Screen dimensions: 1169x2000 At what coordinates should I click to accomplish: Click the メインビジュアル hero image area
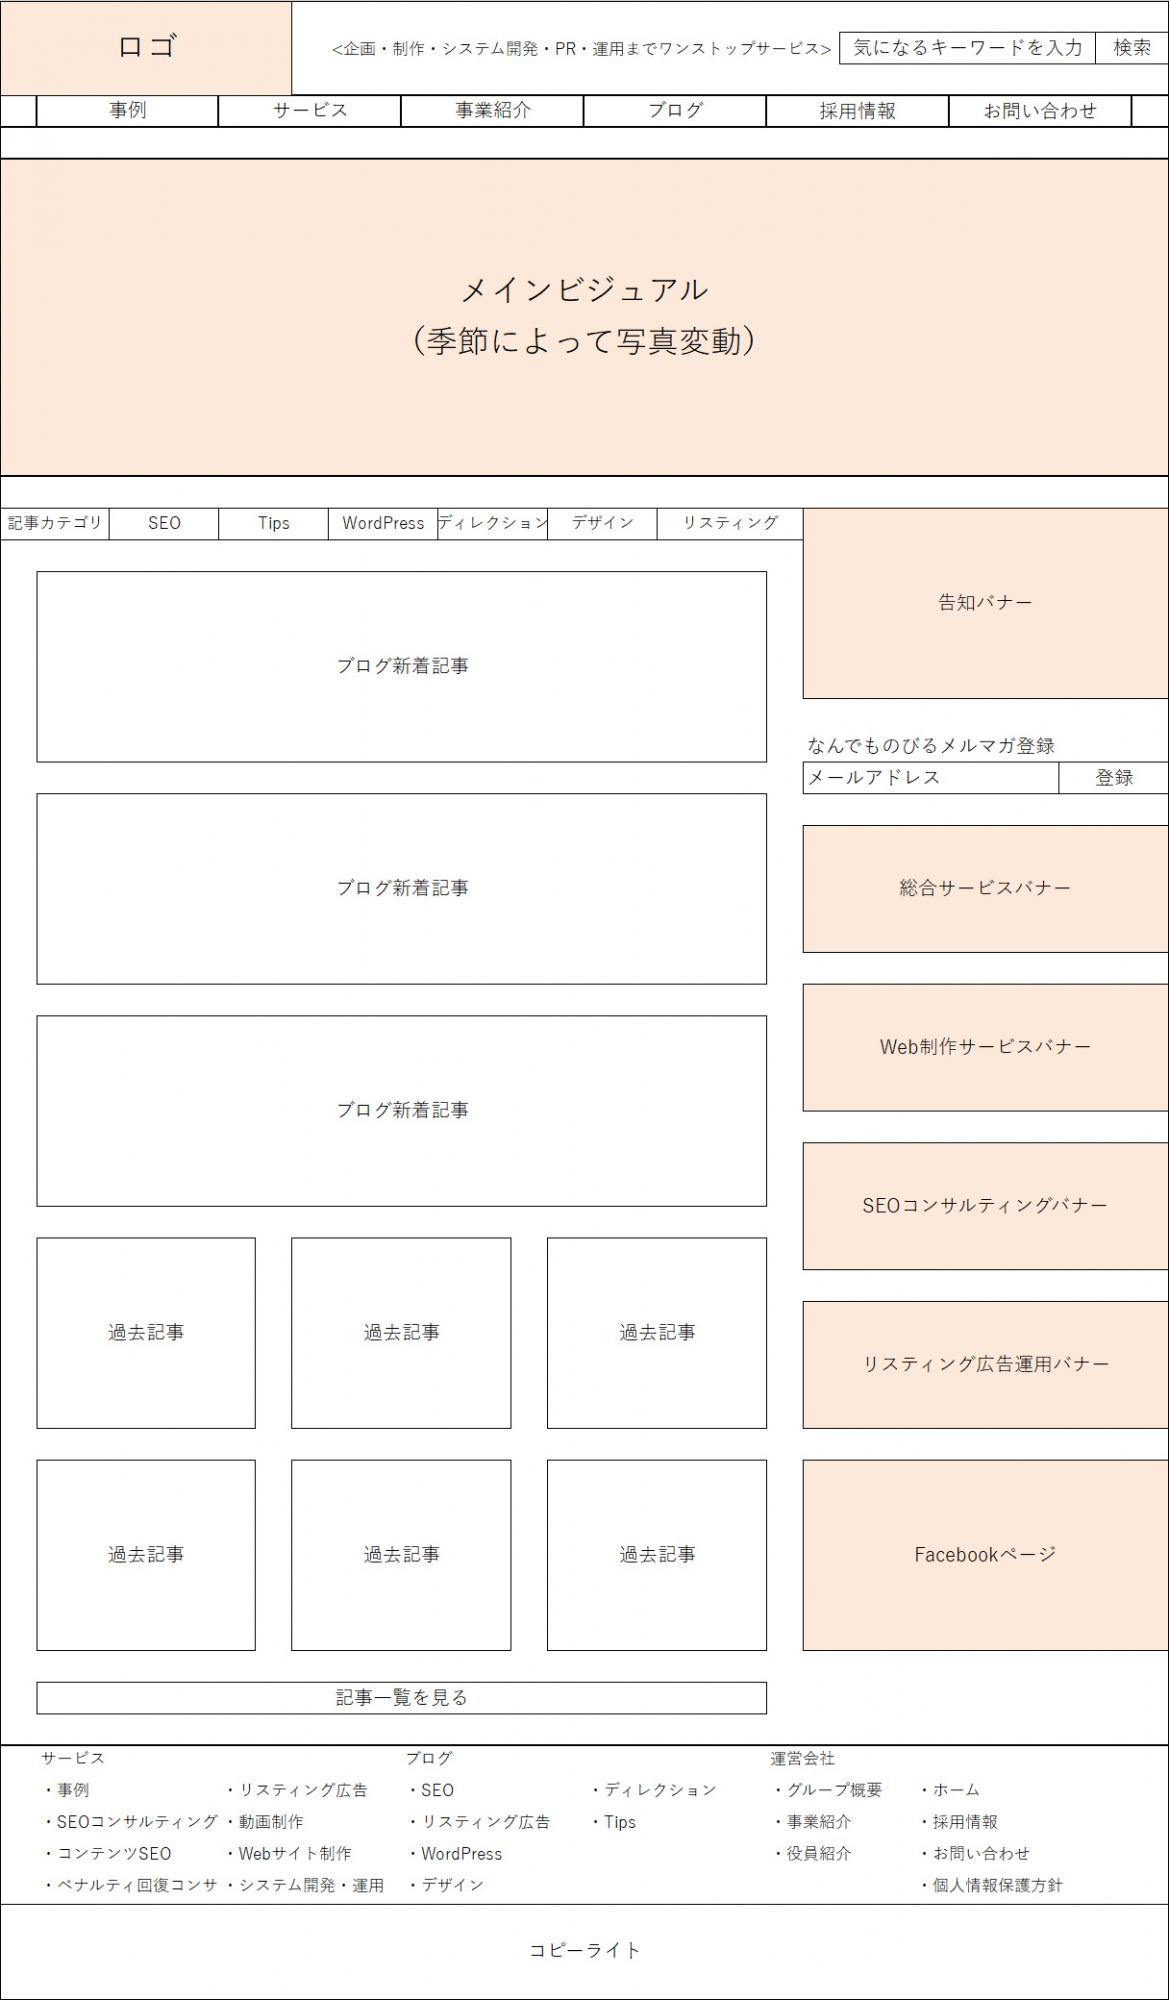tap(584, 317)
